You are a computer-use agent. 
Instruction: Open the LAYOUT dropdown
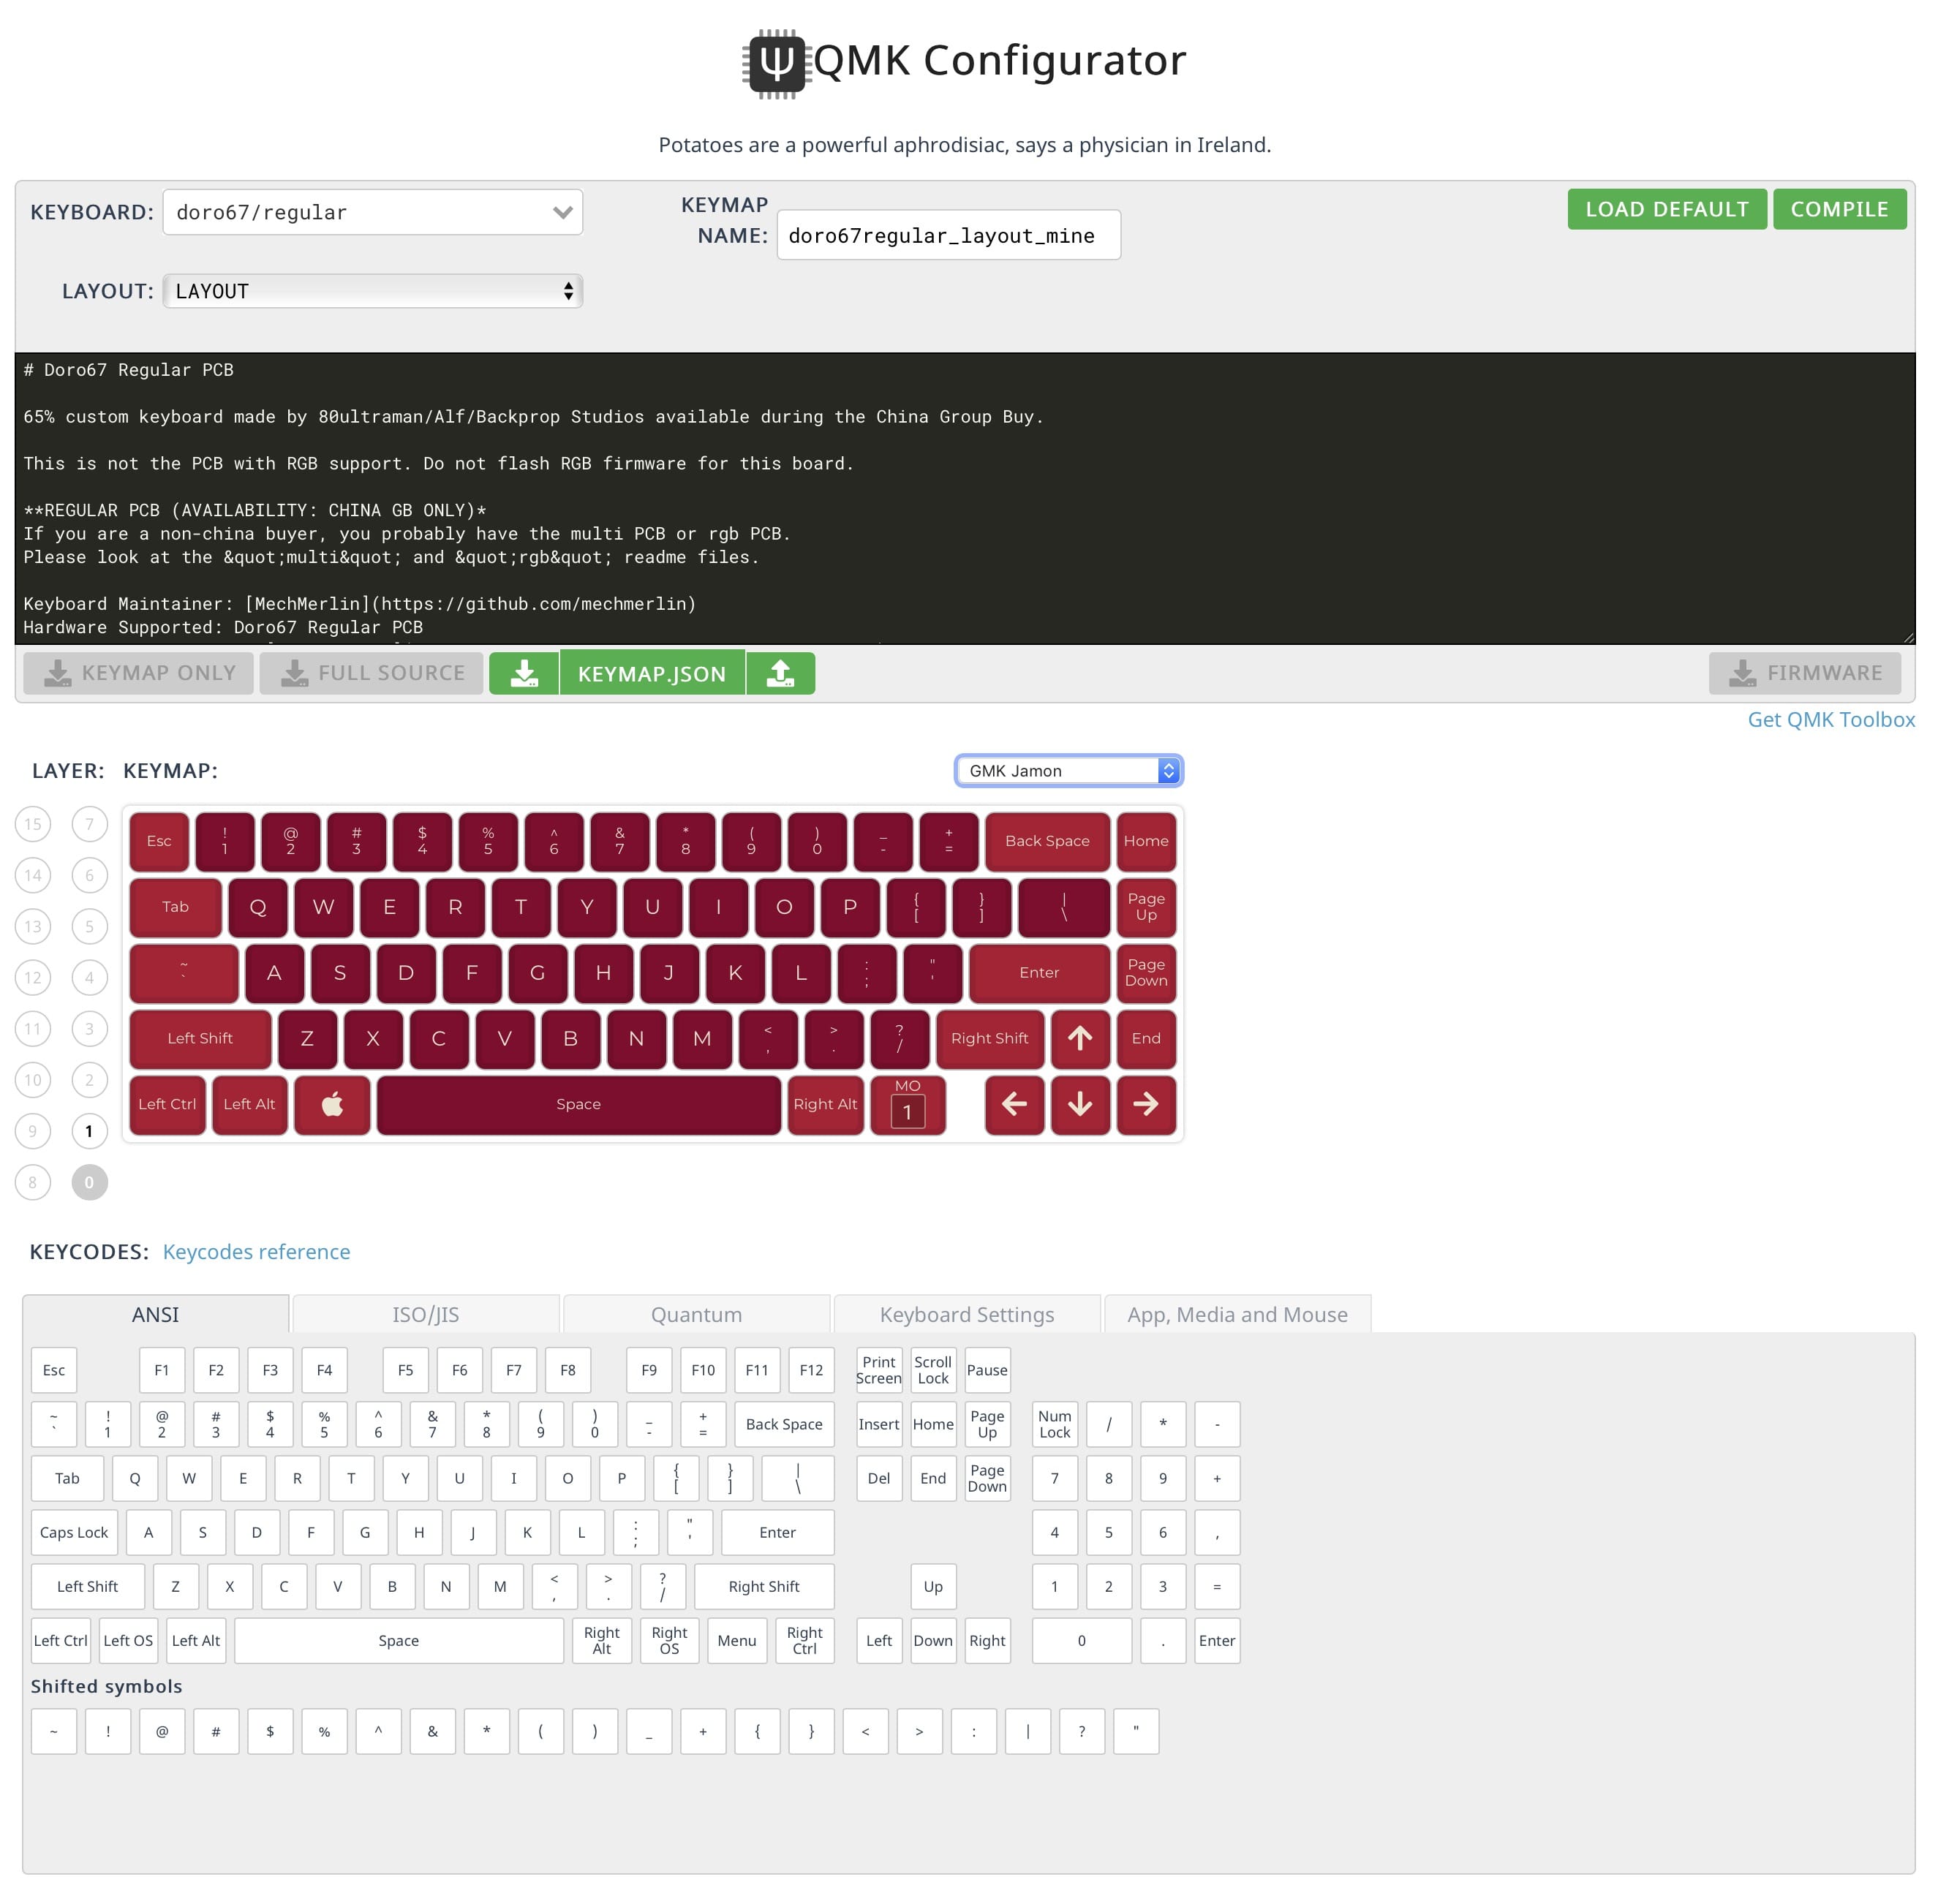coord(372,291)
